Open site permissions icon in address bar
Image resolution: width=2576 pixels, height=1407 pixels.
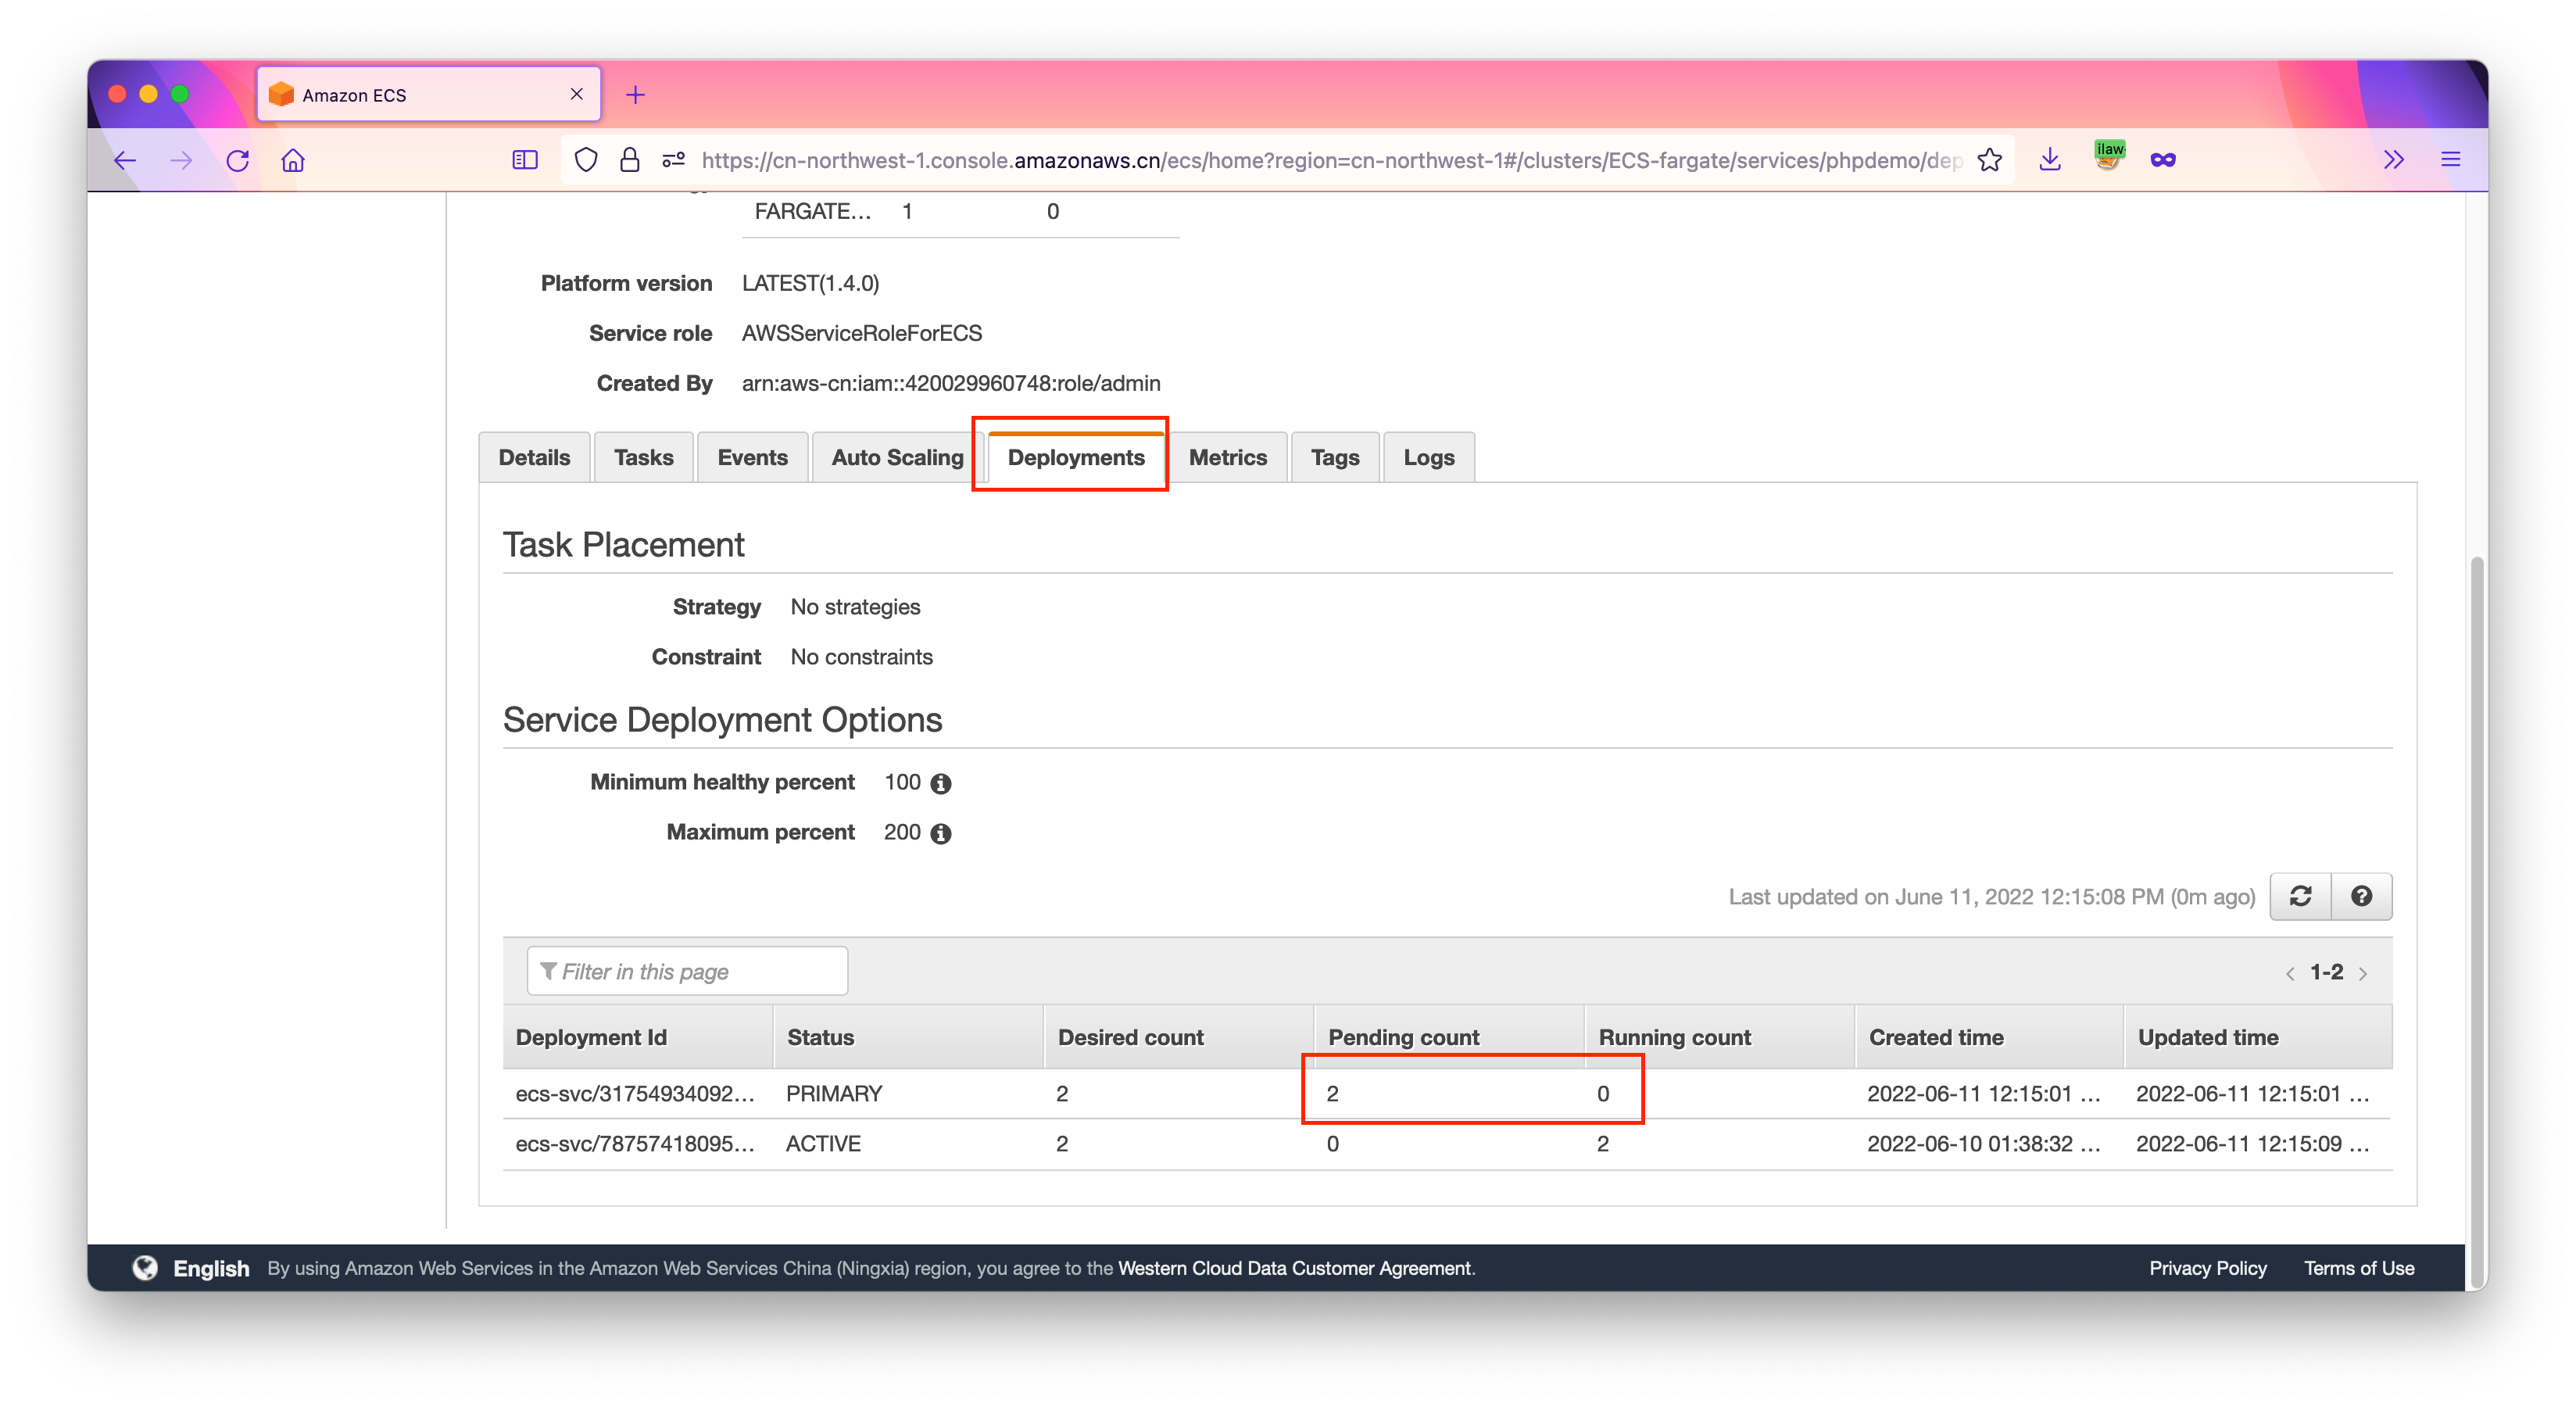point(674,160)
